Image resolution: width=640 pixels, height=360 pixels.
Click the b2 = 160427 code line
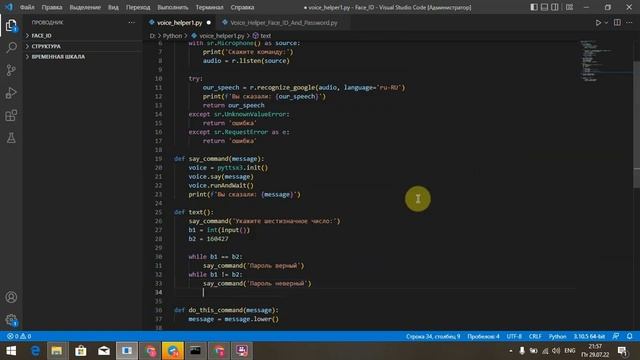tap(208, 239)
